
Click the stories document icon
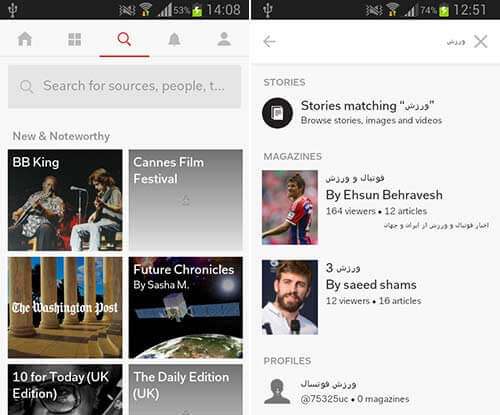point(277,113)
